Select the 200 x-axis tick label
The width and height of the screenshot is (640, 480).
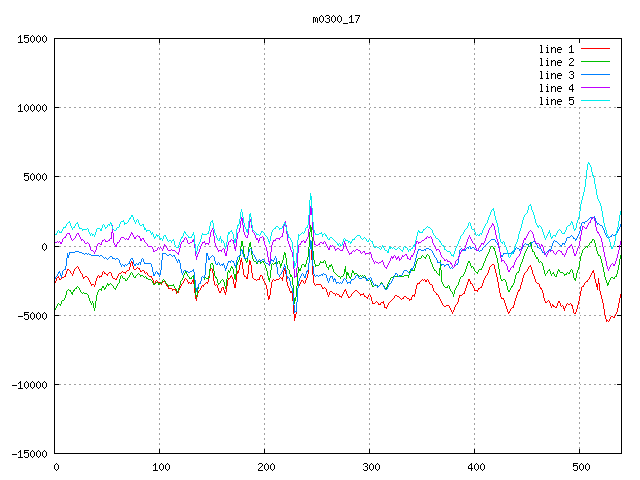[x=265, y=467]
